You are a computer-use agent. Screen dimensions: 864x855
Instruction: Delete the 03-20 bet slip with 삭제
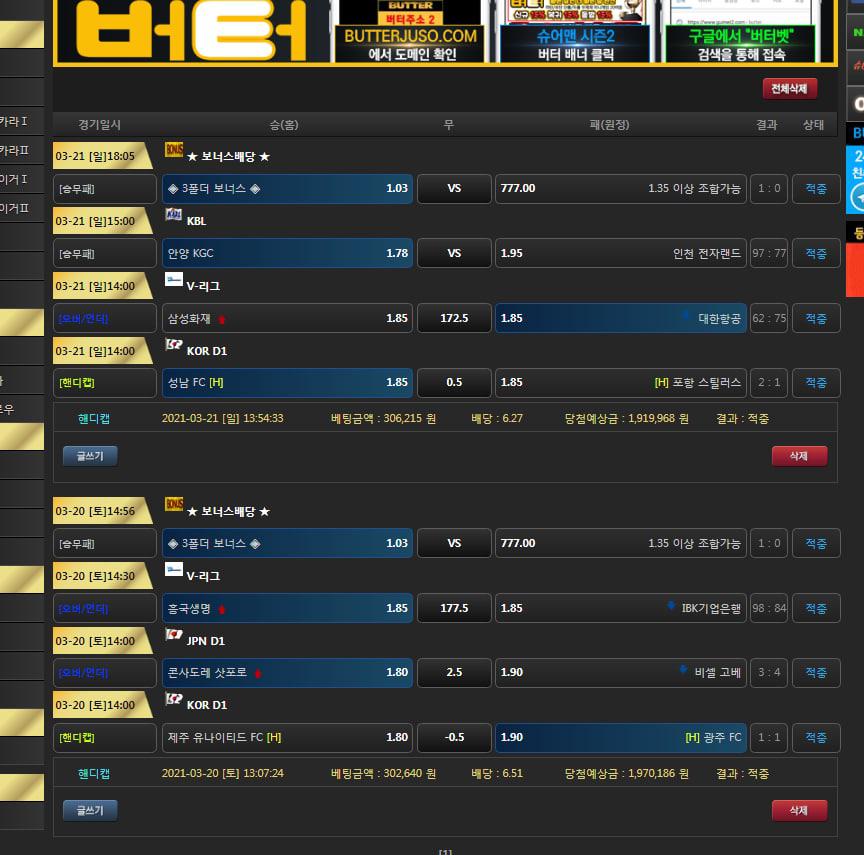point(798,810)
